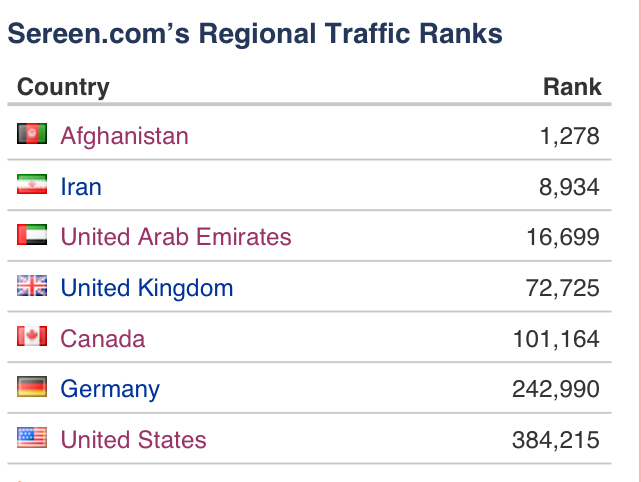The image size is (641, 482).
Task: Select Afghanistan's rank value 1,278
Action: click(570, 136)
